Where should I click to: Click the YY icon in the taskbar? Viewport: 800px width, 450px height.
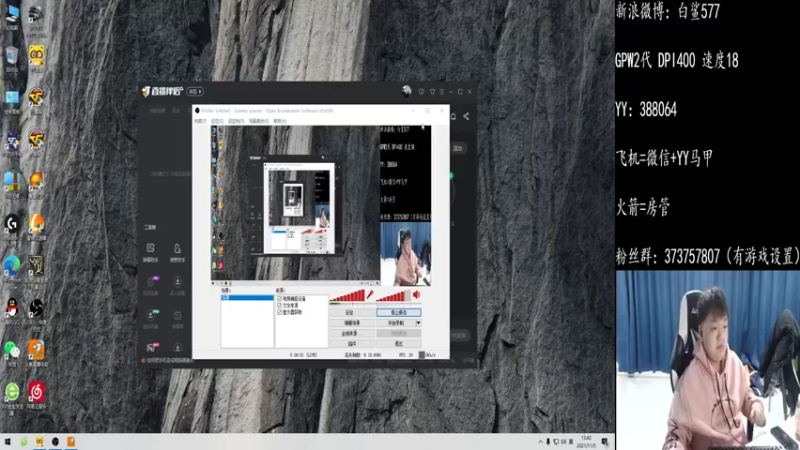point(39,441)
